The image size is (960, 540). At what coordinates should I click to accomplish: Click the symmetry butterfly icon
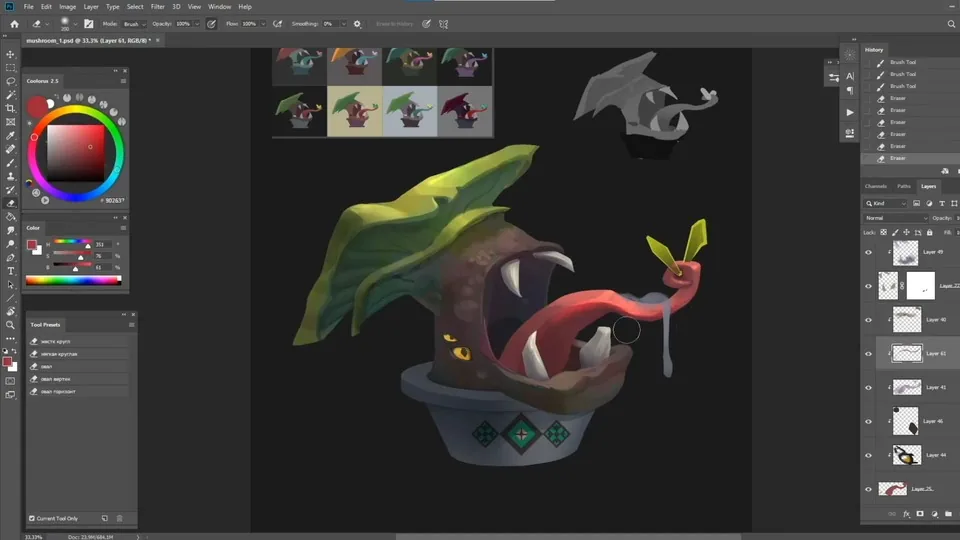444,24
